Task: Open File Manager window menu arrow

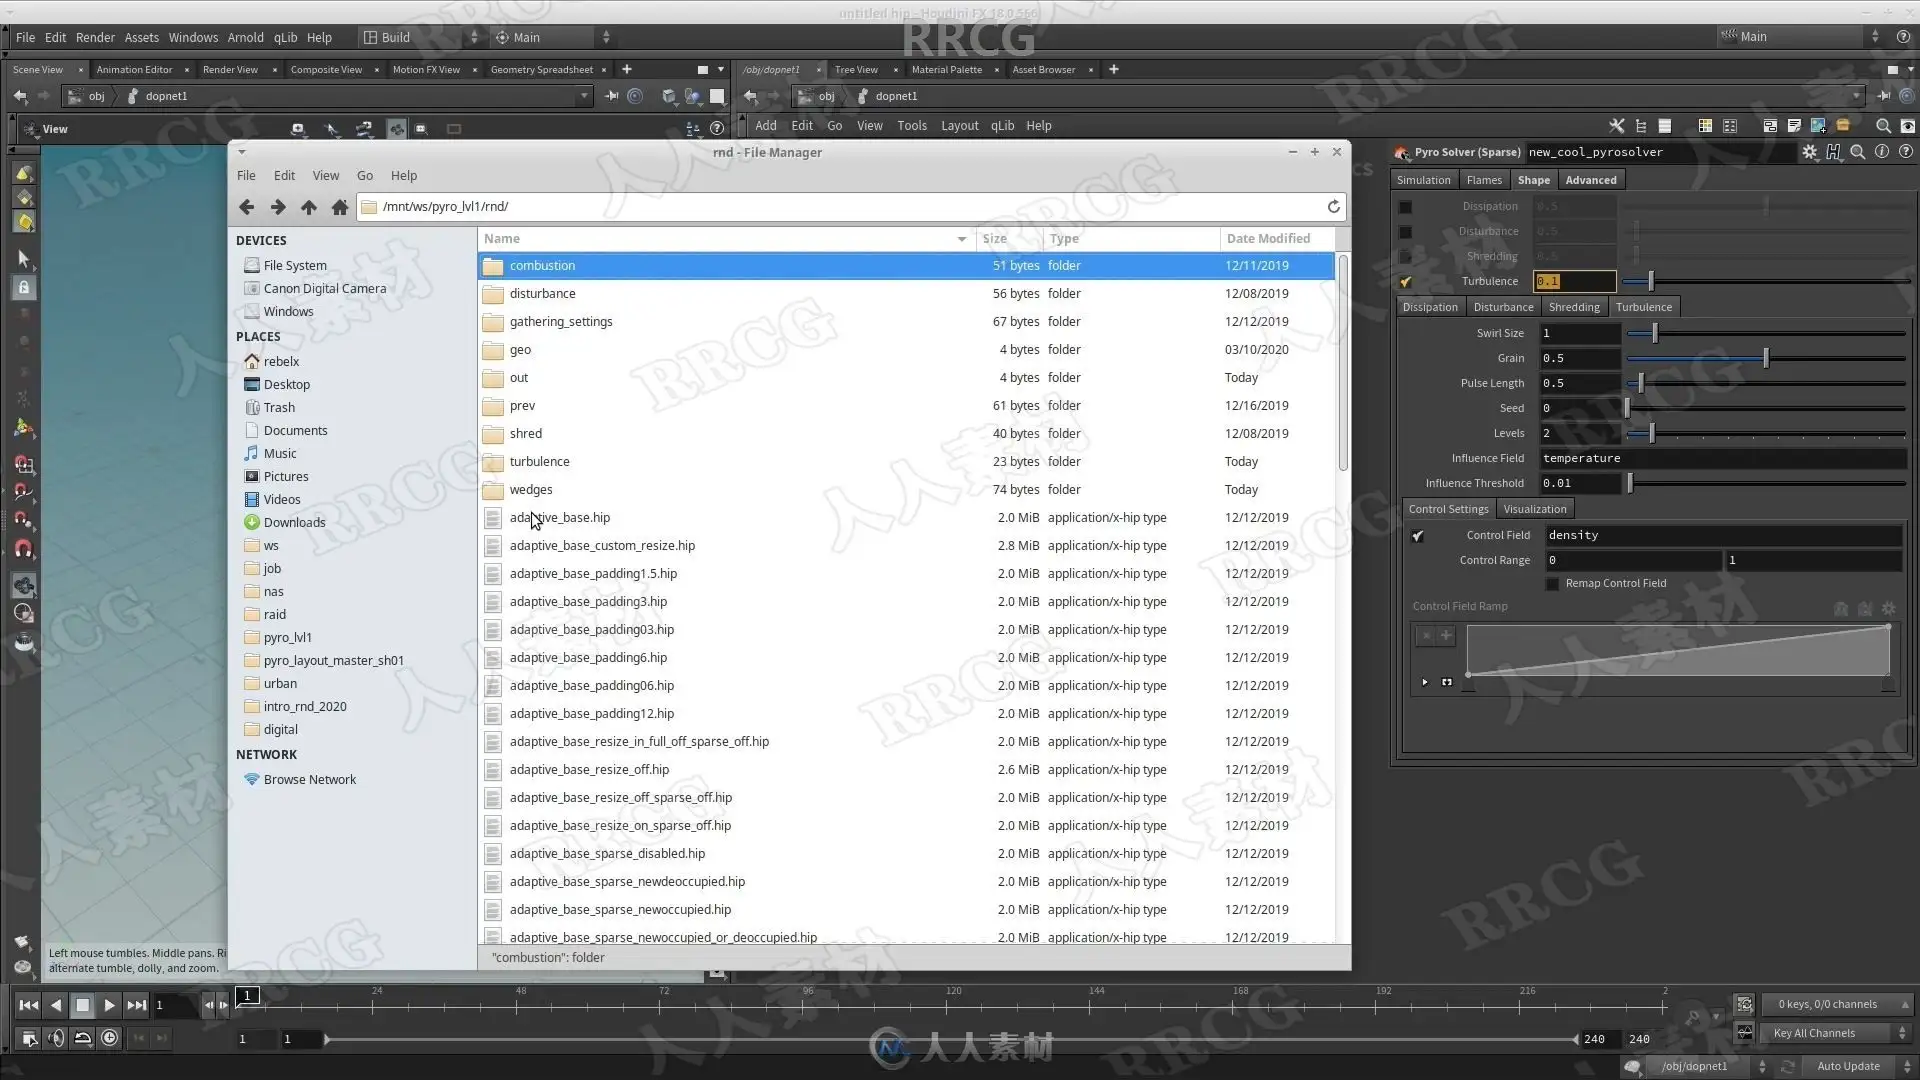Action: (241, 152)
